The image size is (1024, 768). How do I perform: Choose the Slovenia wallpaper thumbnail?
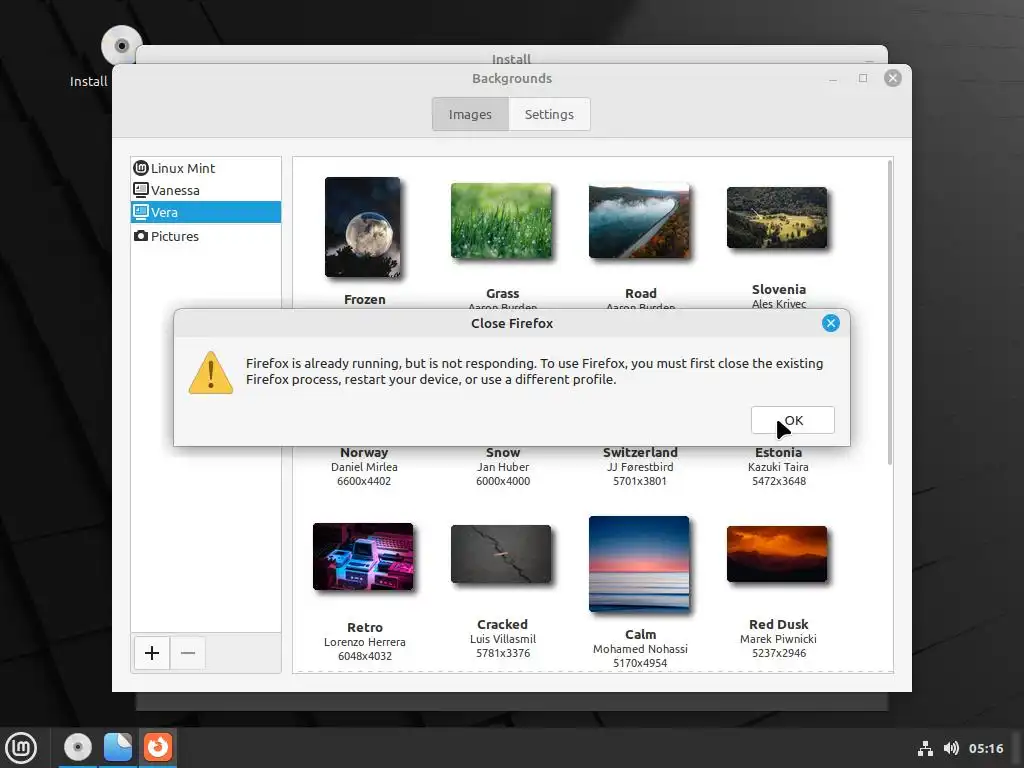coord(777,217)
